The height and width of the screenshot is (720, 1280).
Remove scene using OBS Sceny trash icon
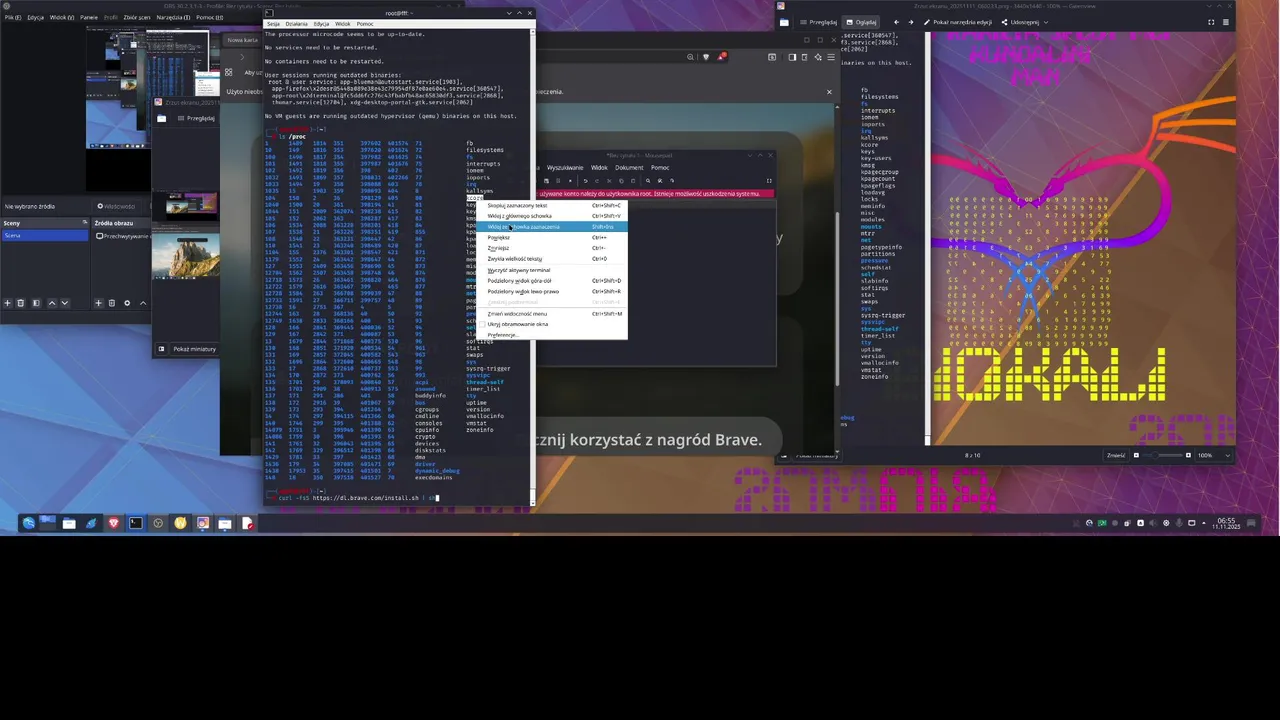(20, 303)
